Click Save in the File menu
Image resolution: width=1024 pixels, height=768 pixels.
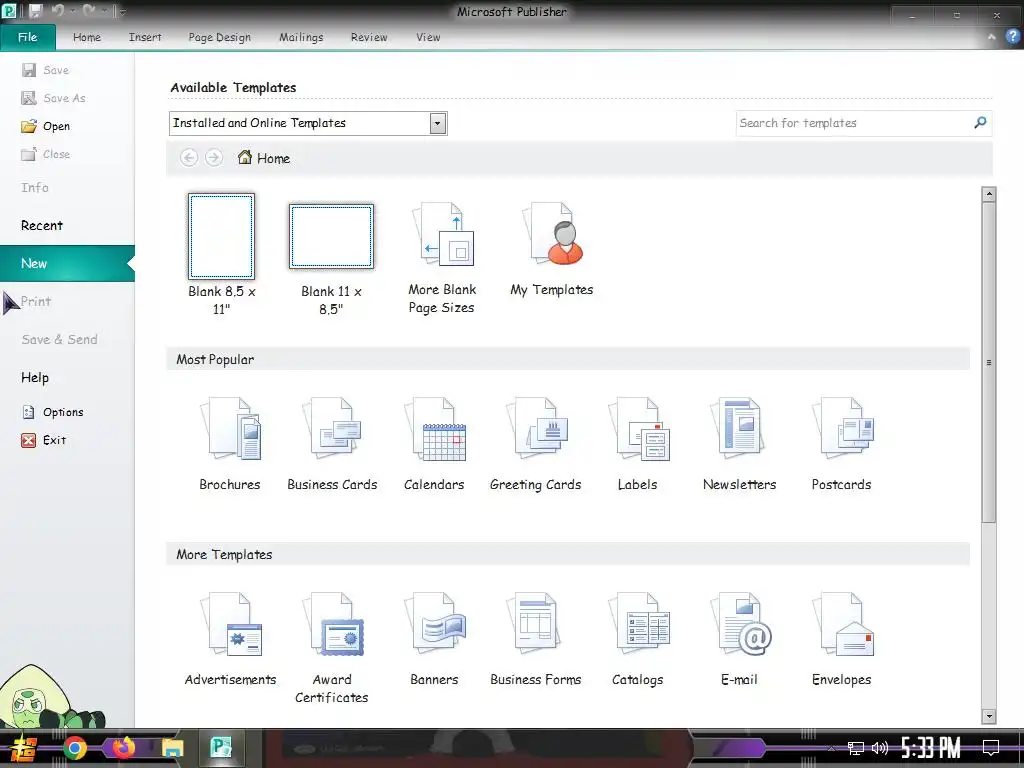(46, 70)
